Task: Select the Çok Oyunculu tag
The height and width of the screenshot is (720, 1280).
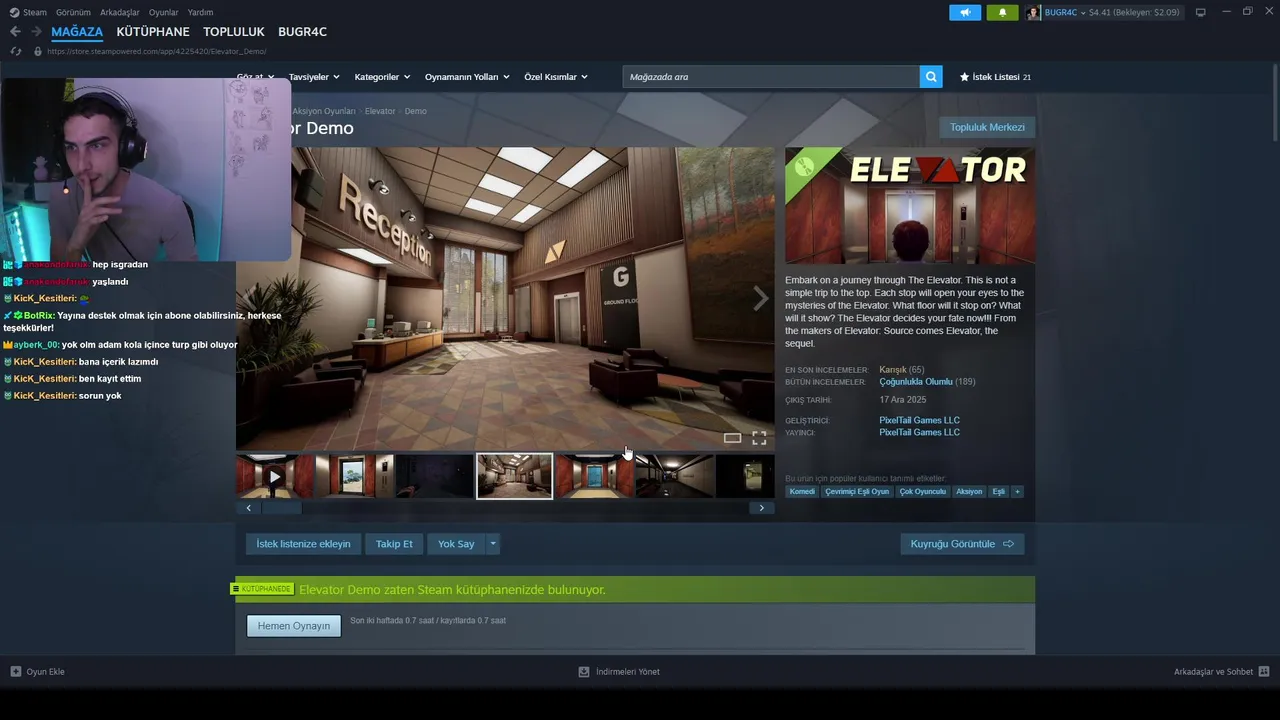Action: [922, 491]
